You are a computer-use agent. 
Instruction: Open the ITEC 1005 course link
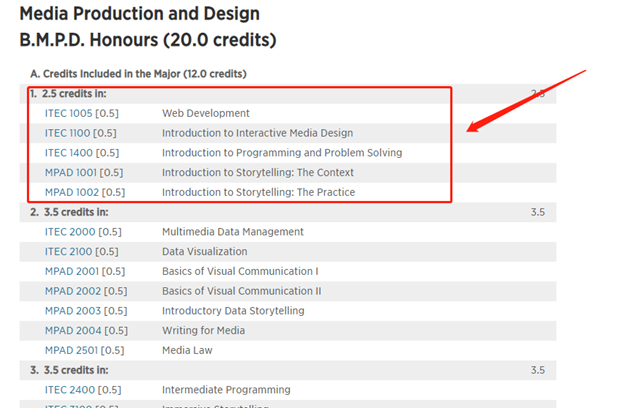pos(68,113)
